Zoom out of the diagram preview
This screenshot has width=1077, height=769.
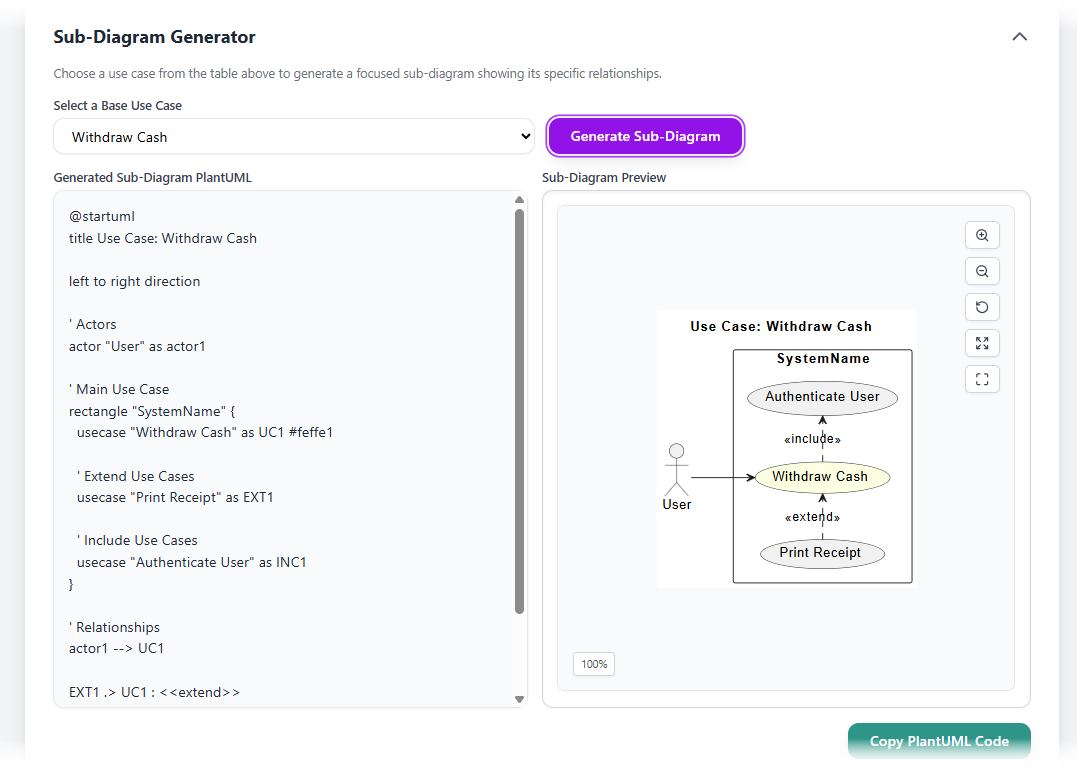point(982,271)
